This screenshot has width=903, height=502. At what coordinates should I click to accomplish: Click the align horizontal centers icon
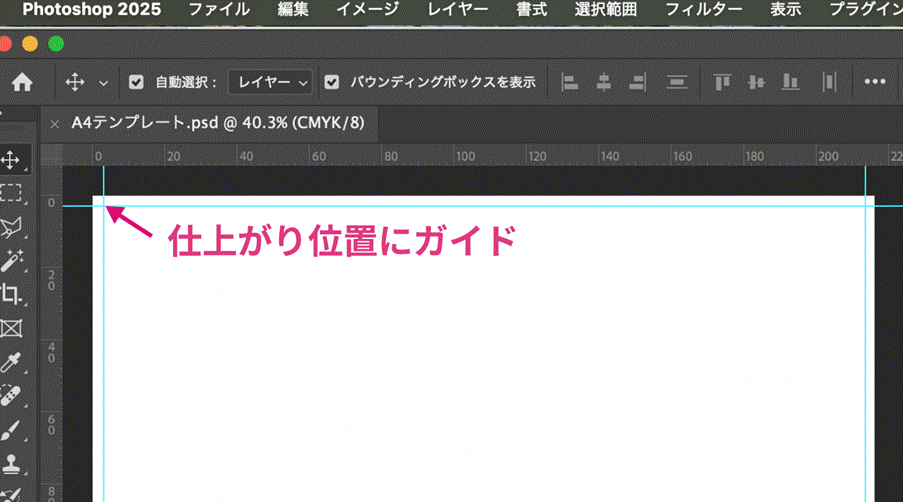tap(604, 82)
